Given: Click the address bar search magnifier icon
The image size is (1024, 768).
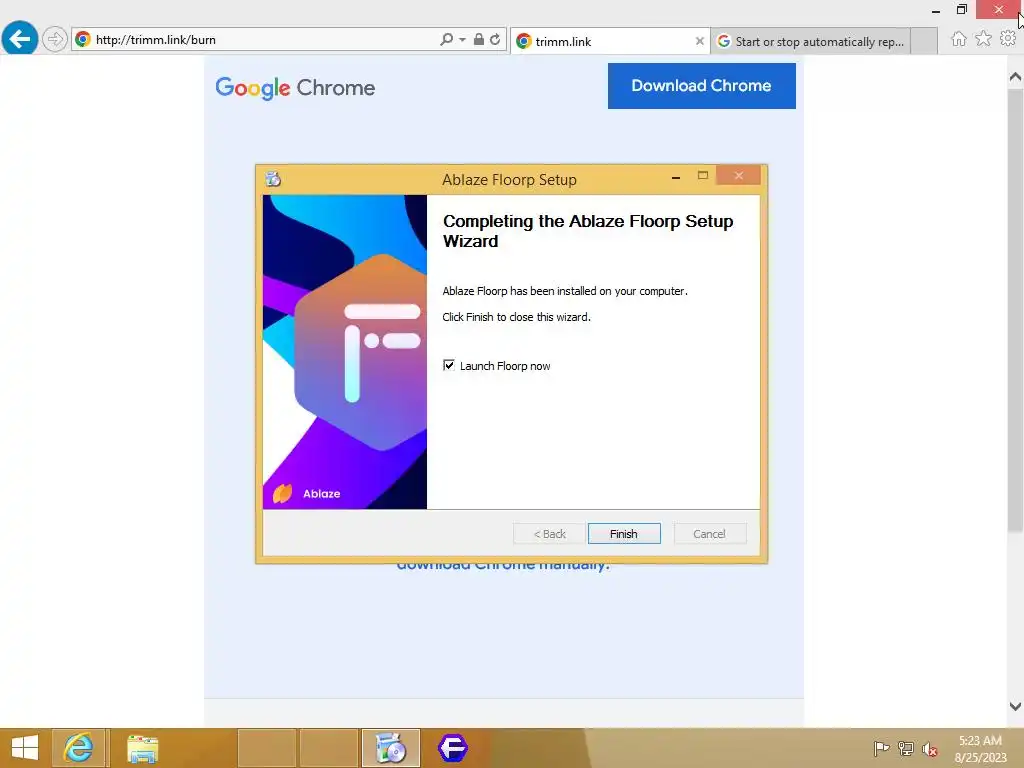Looking at the screenshot, I should coord(446,39).
